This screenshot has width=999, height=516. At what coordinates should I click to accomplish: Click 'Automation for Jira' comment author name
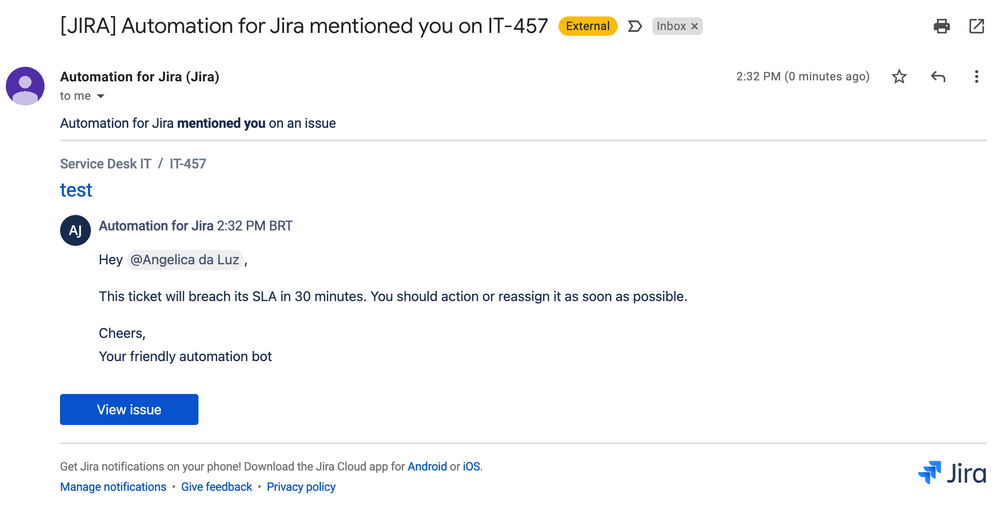coord(156,226)
